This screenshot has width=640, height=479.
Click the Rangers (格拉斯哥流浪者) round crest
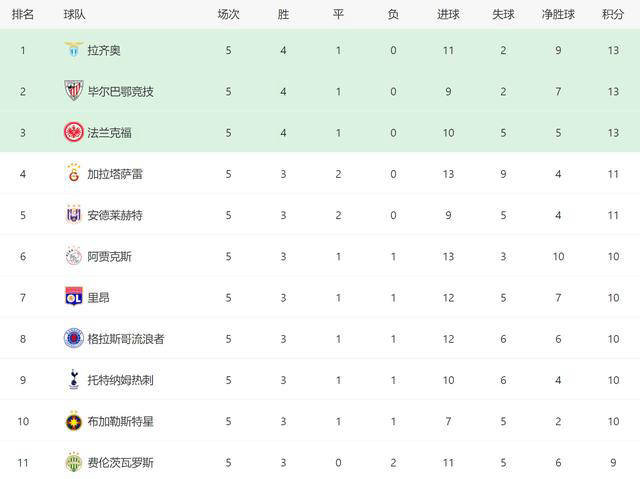[x=73, y=338]
